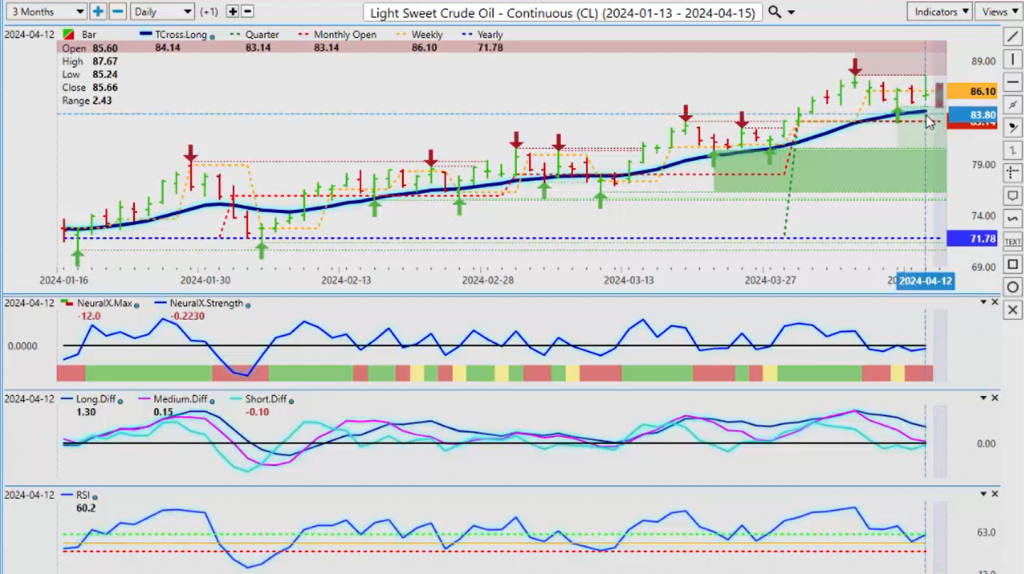Select the callout comment drawing tool
Viewport: 1024px width, 574px height.
coord(1012,196)
